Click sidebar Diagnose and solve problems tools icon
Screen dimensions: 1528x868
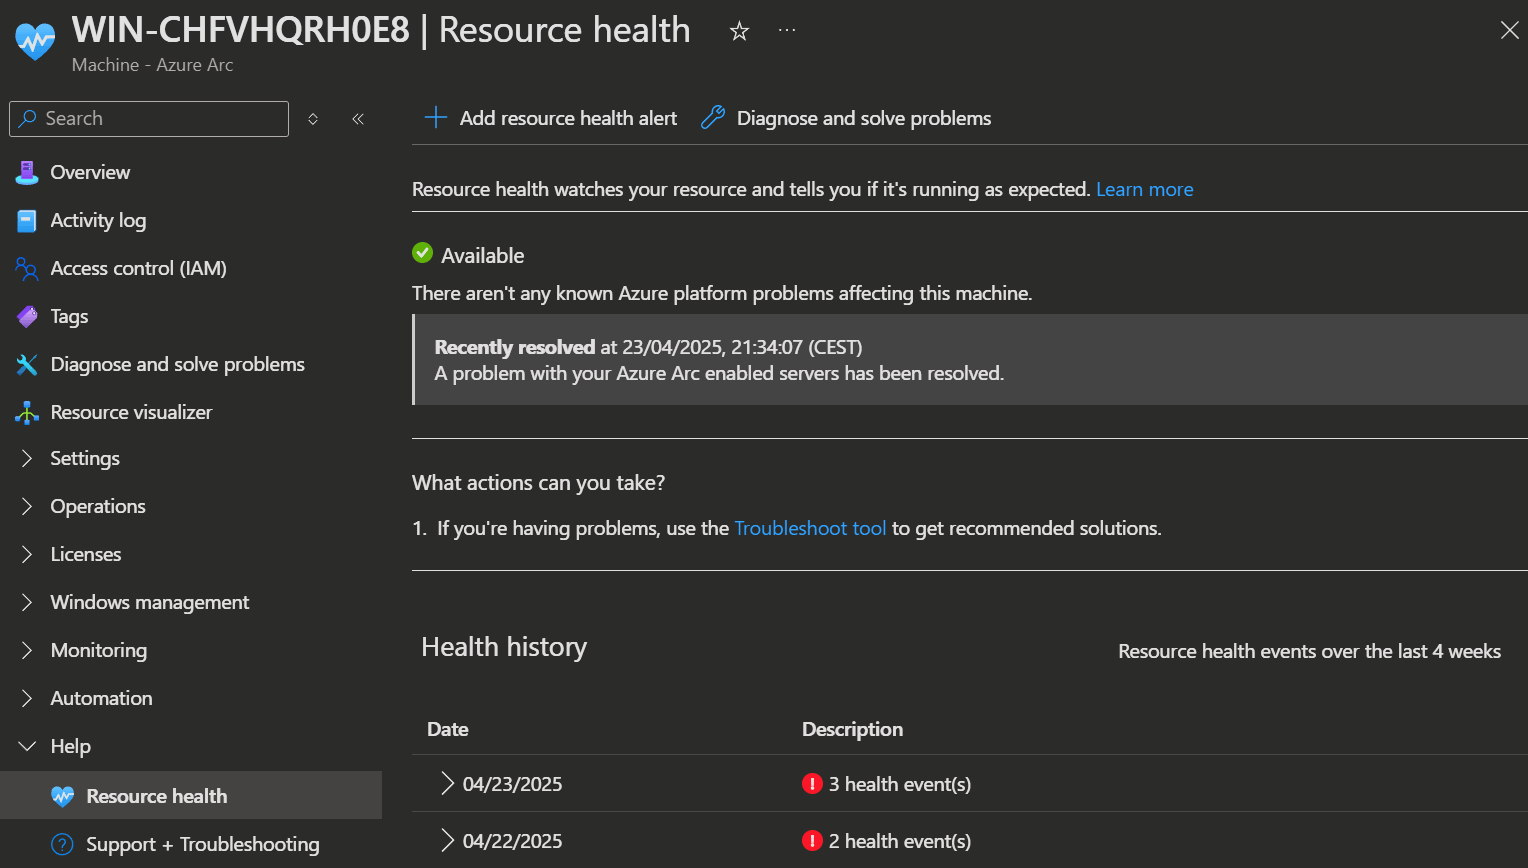[x=27, y=364]
